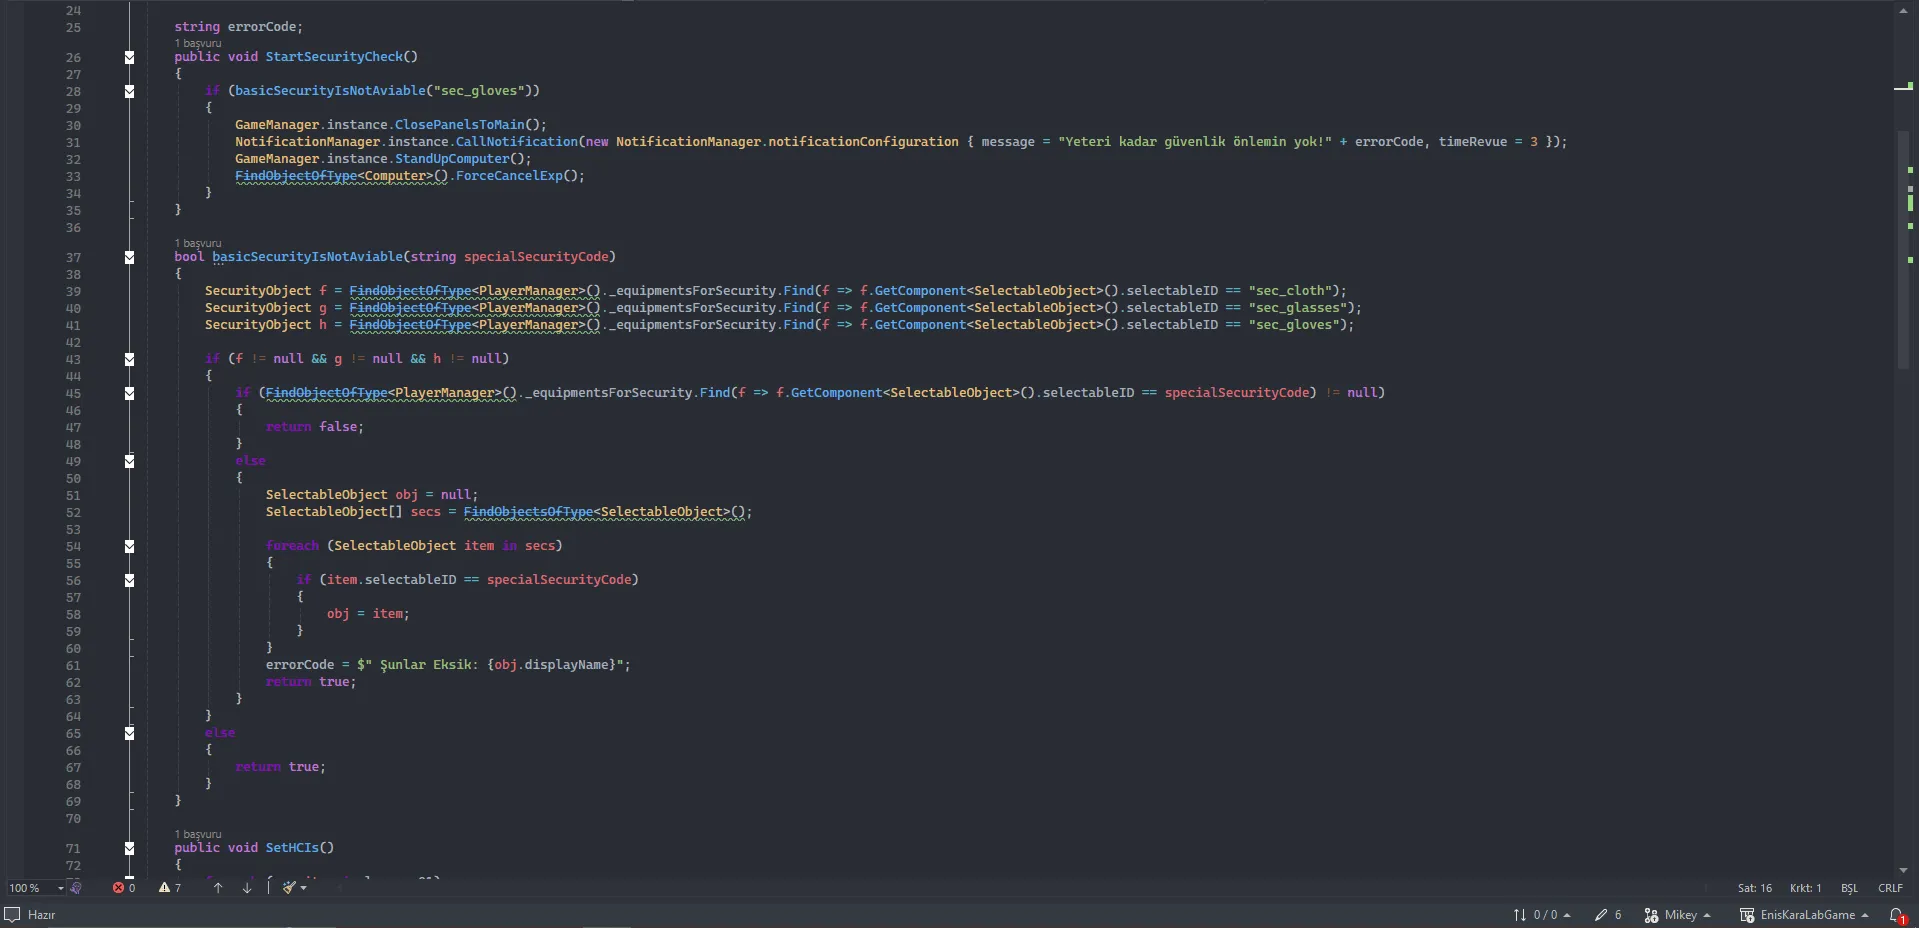
Task: Go to previous issue with up arrow
Action: (218, 888)
